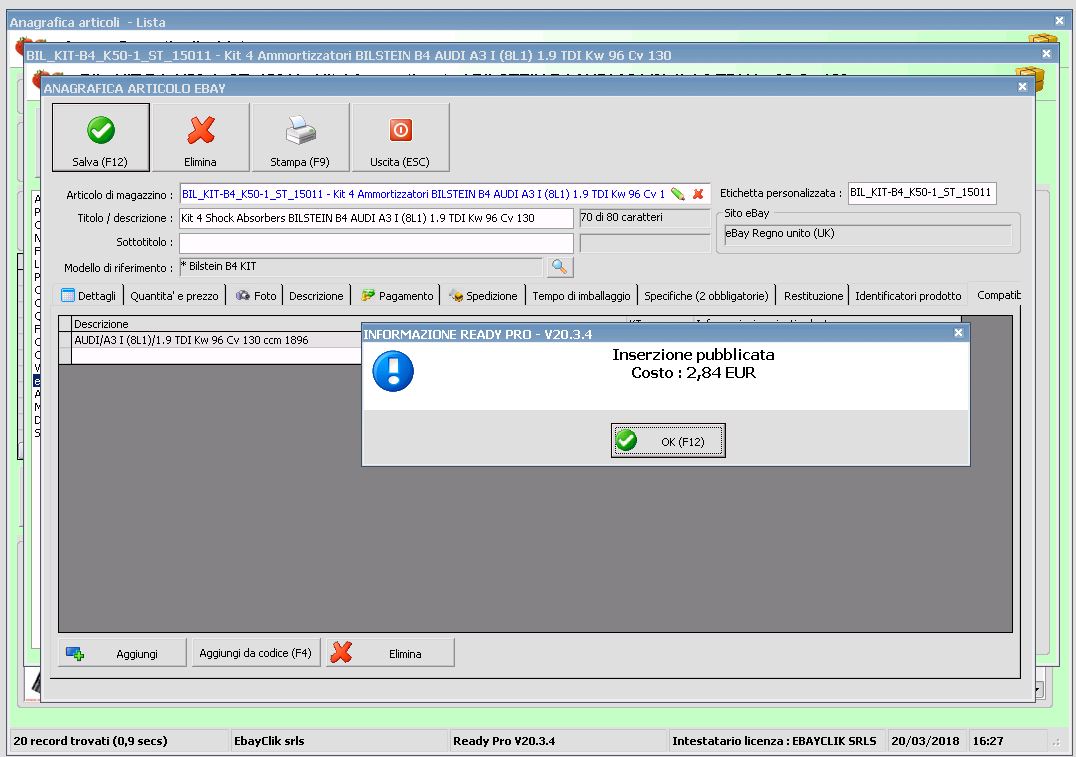Click 'Ready Pro V20.3.4' in the status bar
1076x757 pixels.
tap(504, 741)
